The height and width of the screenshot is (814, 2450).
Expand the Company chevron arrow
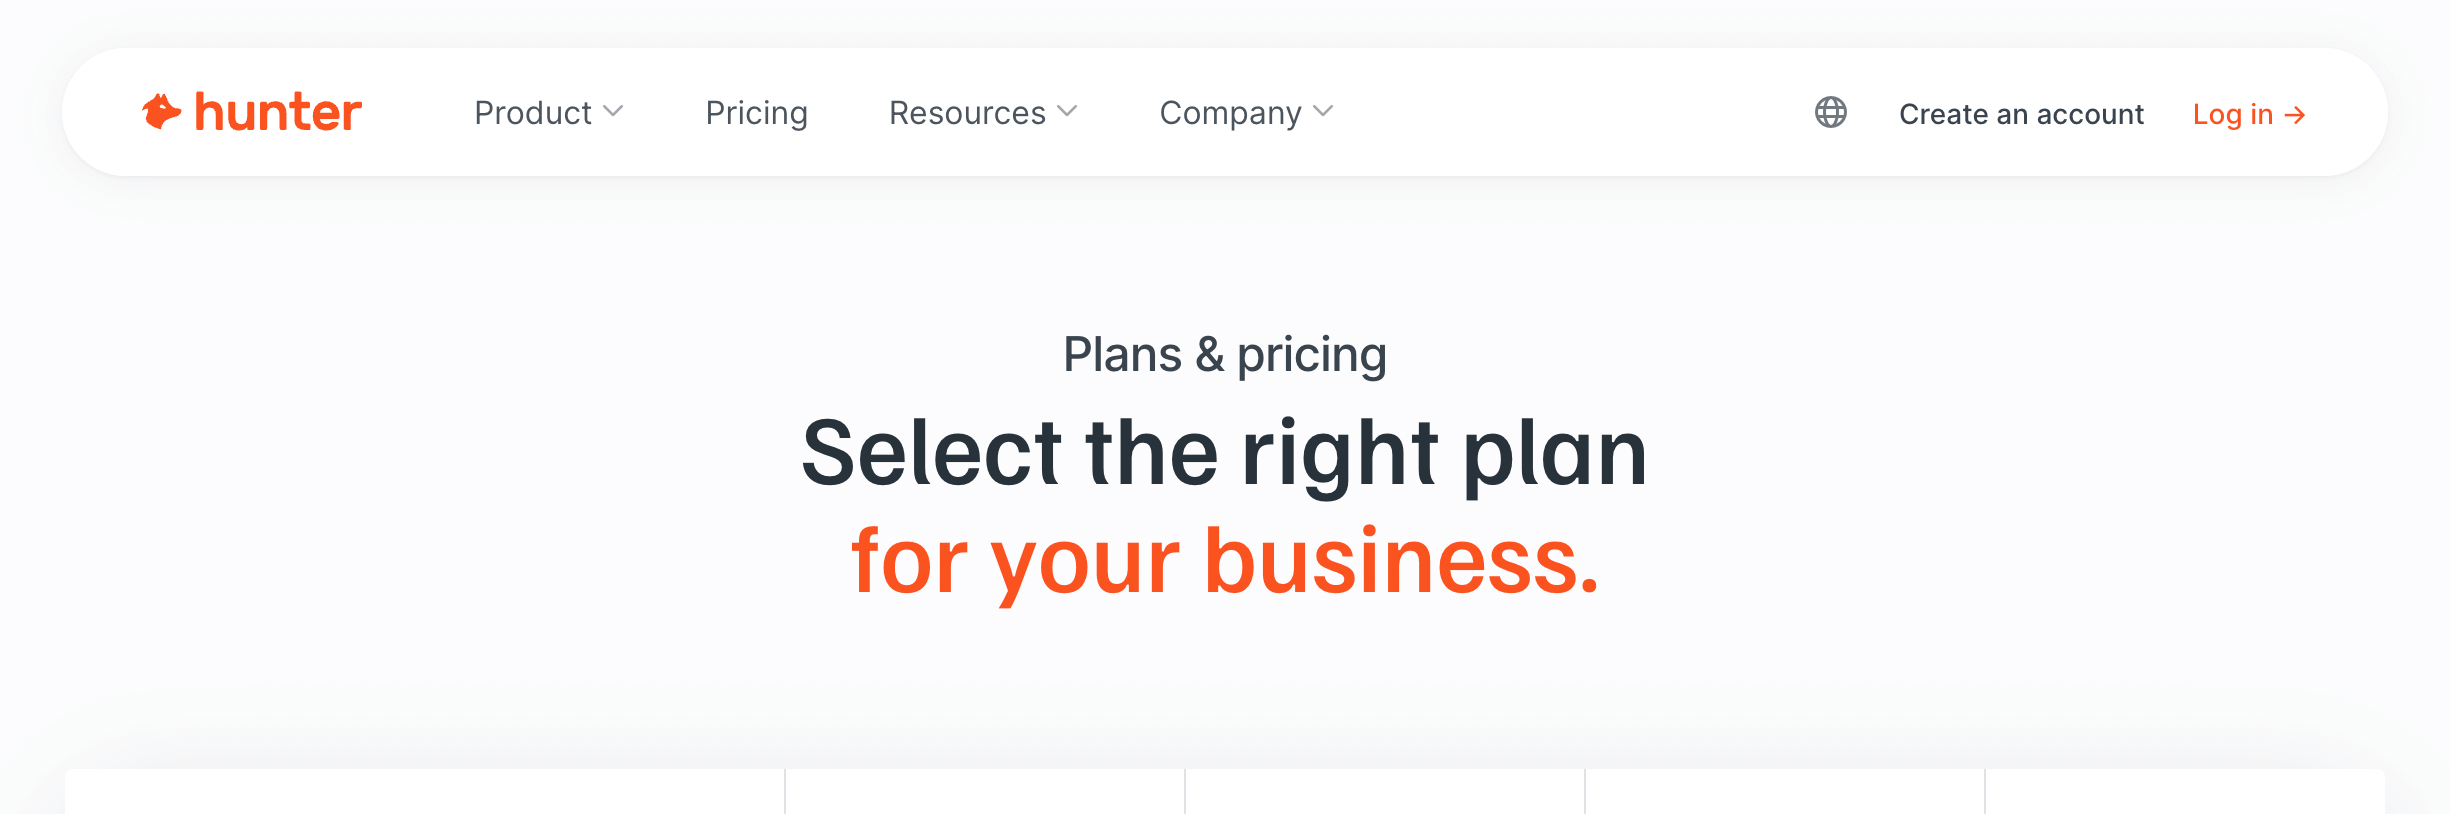(1324, 112)
